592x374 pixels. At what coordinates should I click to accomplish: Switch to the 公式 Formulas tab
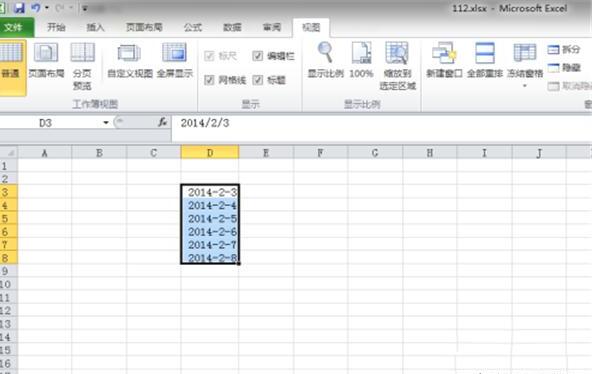[193, 27]
